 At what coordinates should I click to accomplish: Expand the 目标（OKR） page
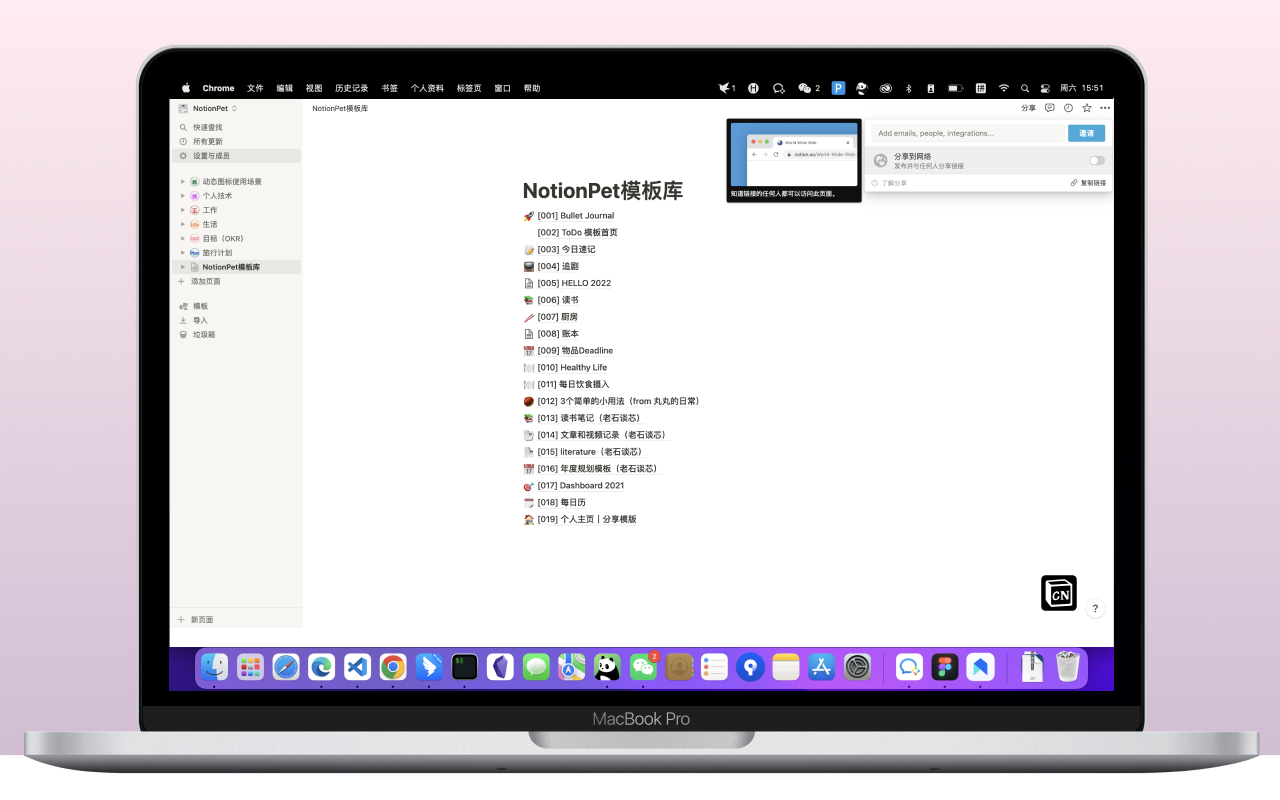click(183, 239)
